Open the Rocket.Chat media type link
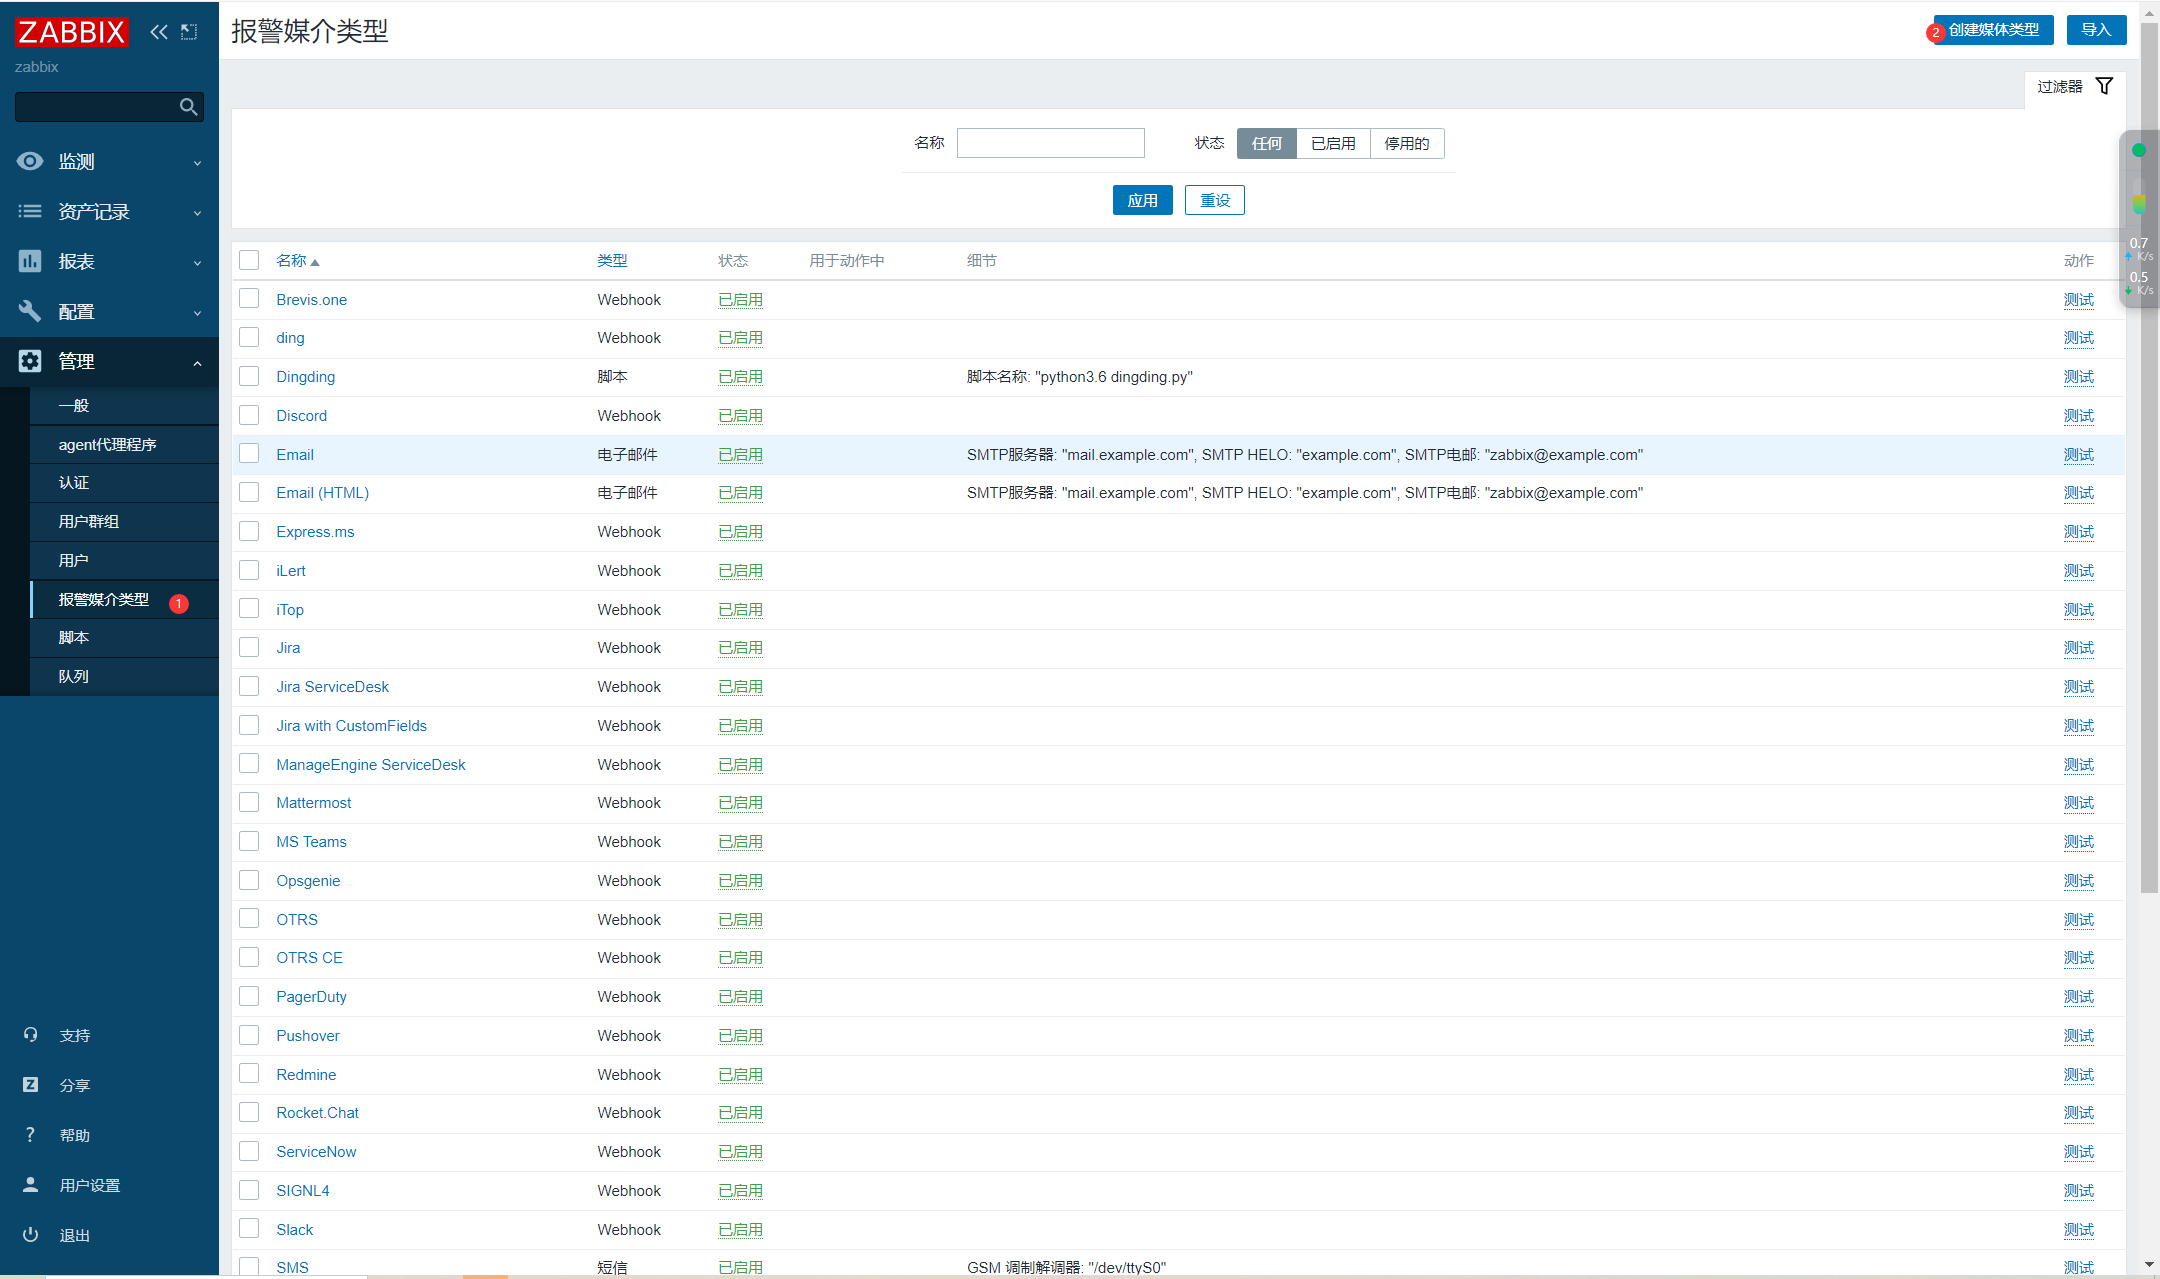This screenshot has height=1279, width=2160. (317, 1113)
